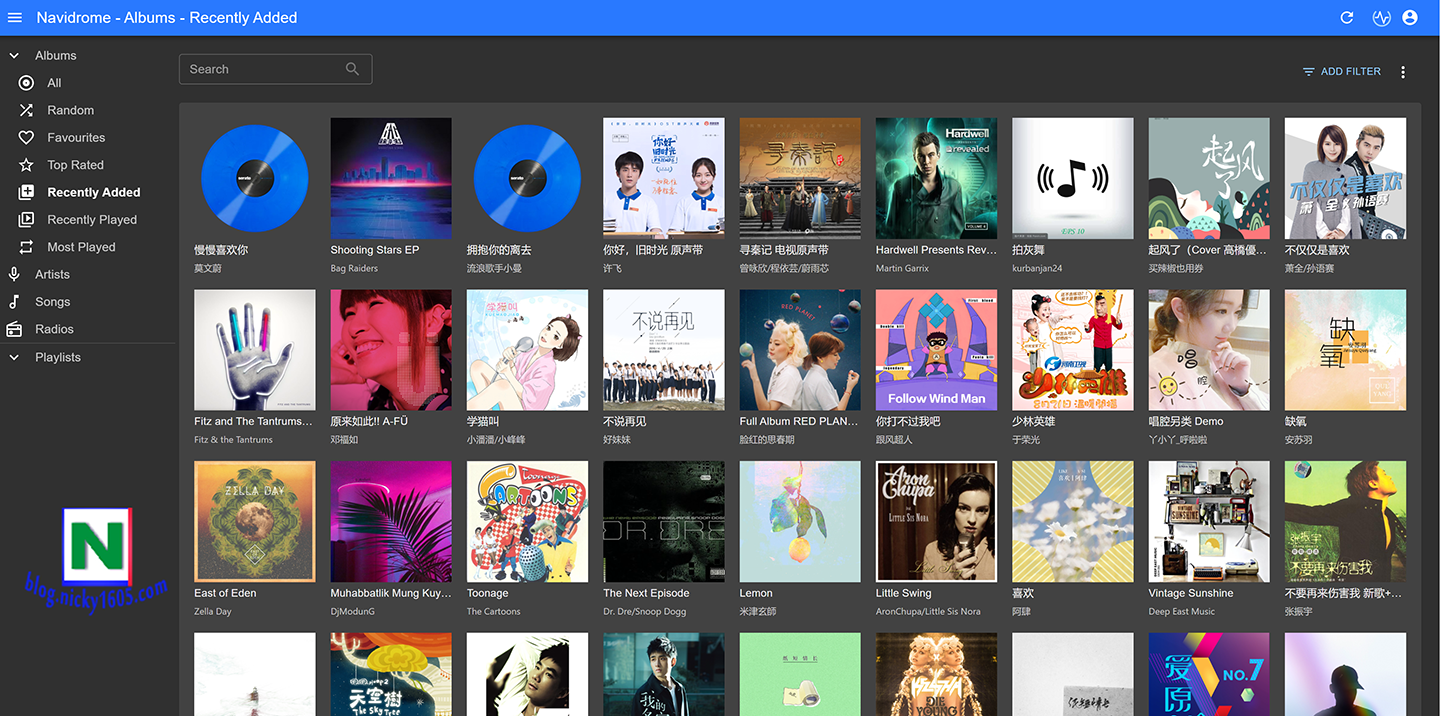Open the Vintage Sunshine album cover
The width and height of the screenshot is (1440, 716).
coord(1209,521)
